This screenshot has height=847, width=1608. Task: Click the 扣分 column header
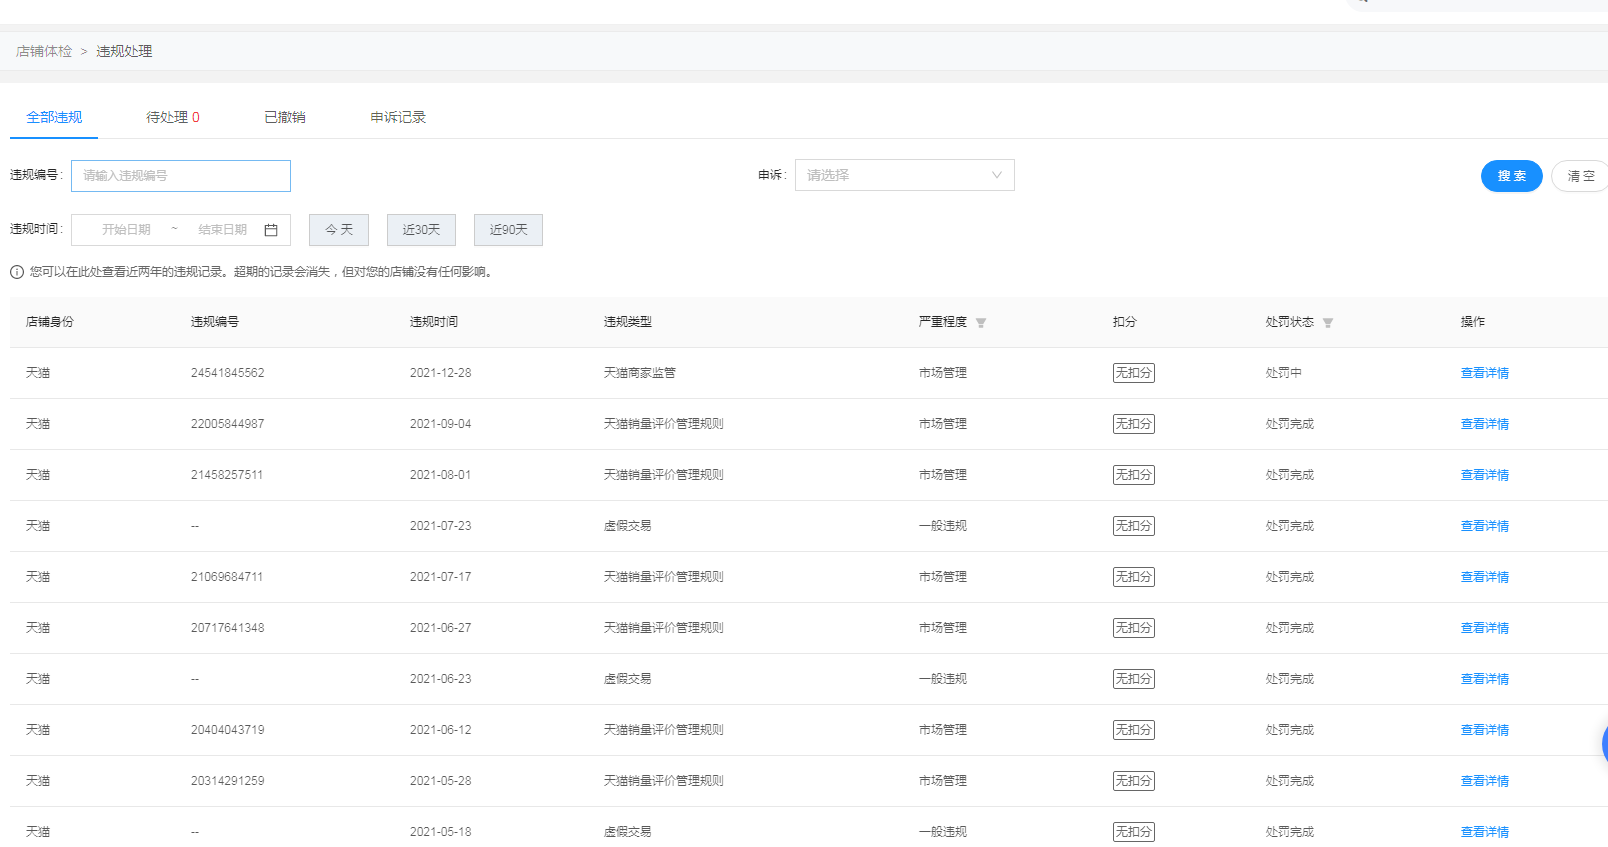(x=1125, y=322)
